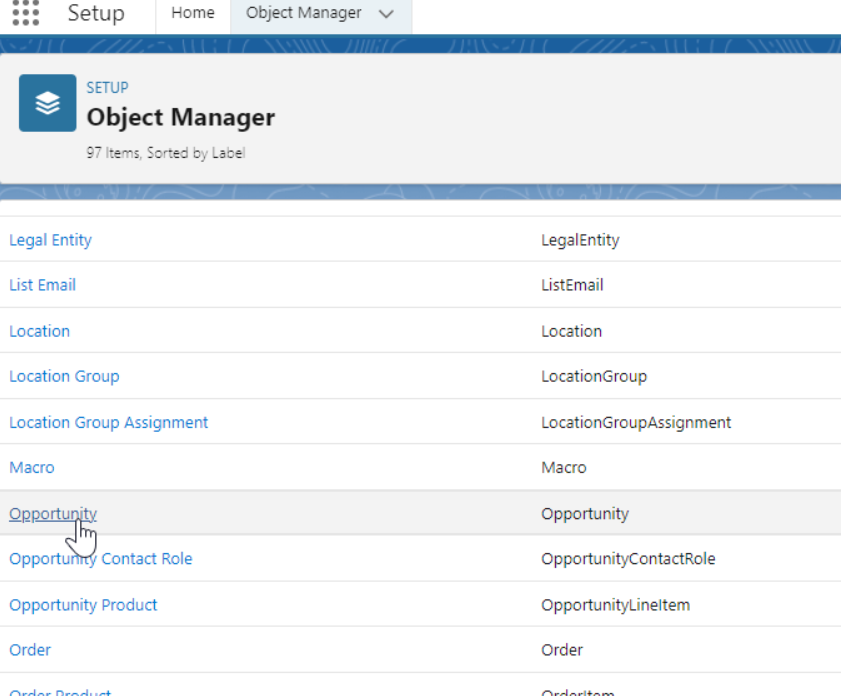Go to the Location object
The image size is (841, 696).
click(40, 331)
